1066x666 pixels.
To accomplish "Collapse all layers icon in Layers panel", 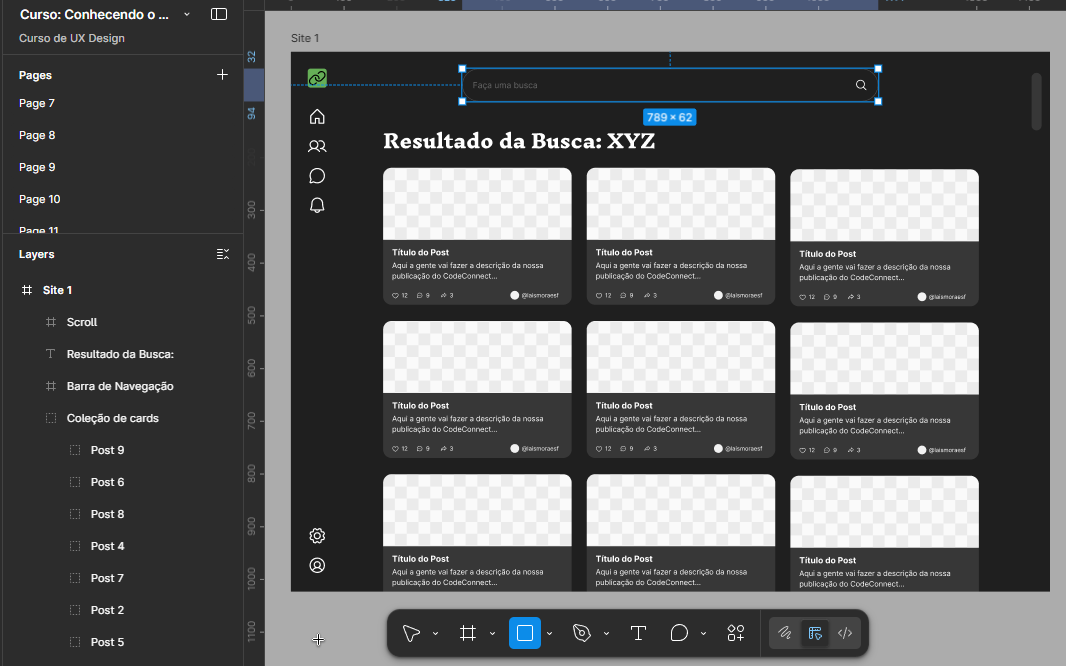I will pyautogui.click(x=222, y=254).
